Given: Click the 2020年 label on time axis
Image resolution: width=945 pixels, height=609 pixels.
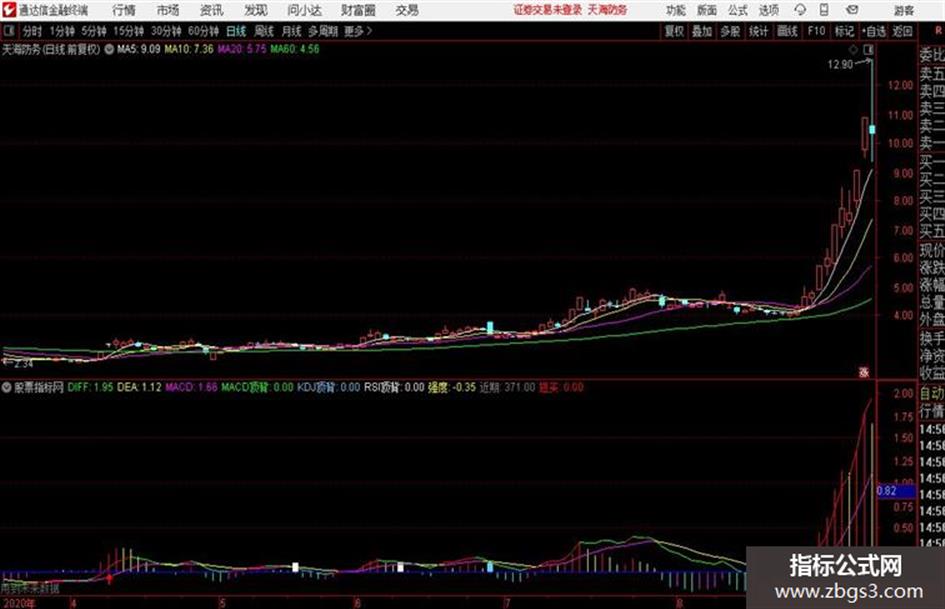Looking at the screenshot, I should click(x=19, y=603).
